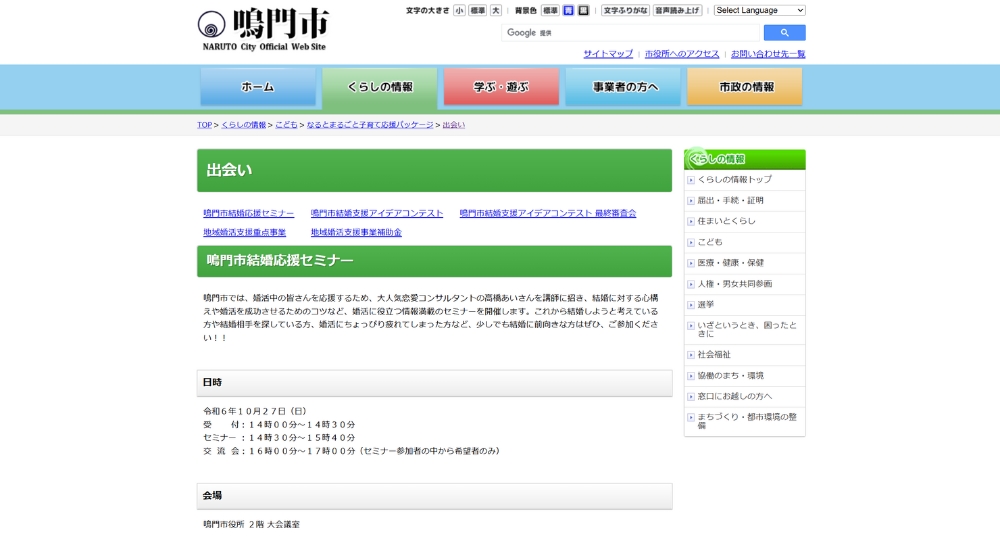1000x540 pixels.
Task: Switch background color to standard (標準)
Action: pos(550,10)
